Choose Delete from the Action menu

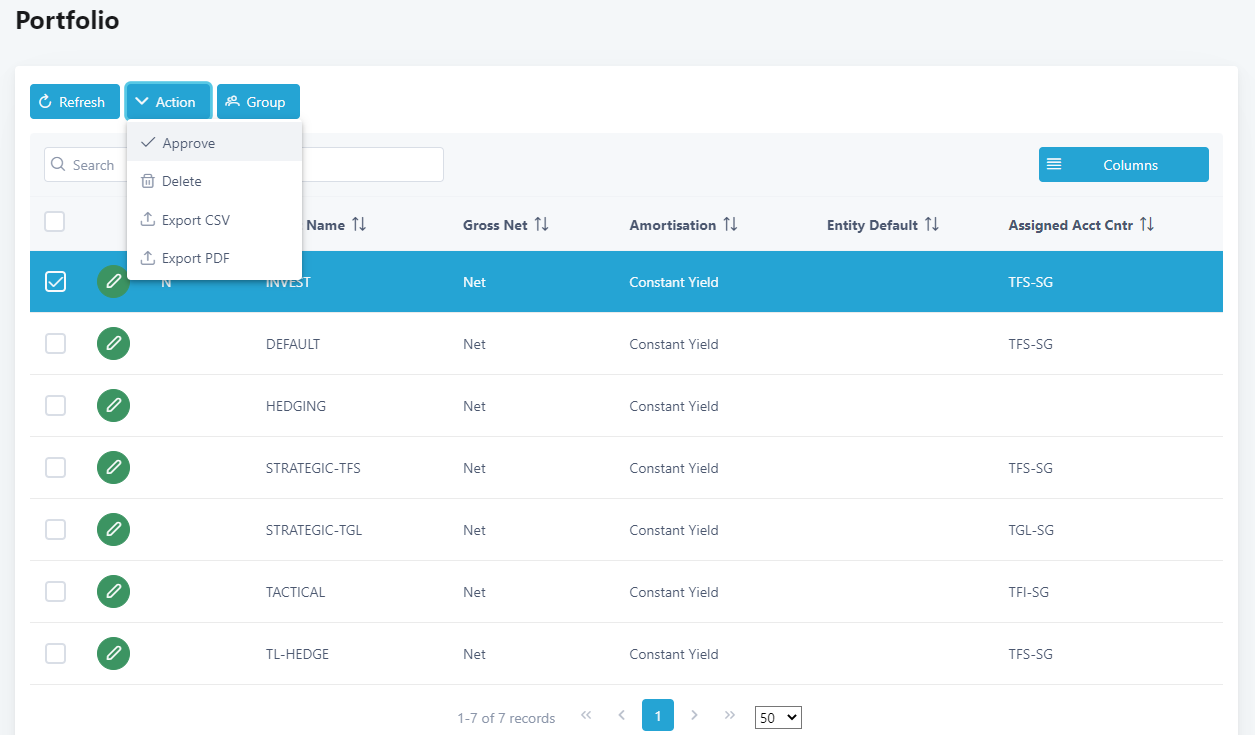pyautogui.click(x=181, y=181)
